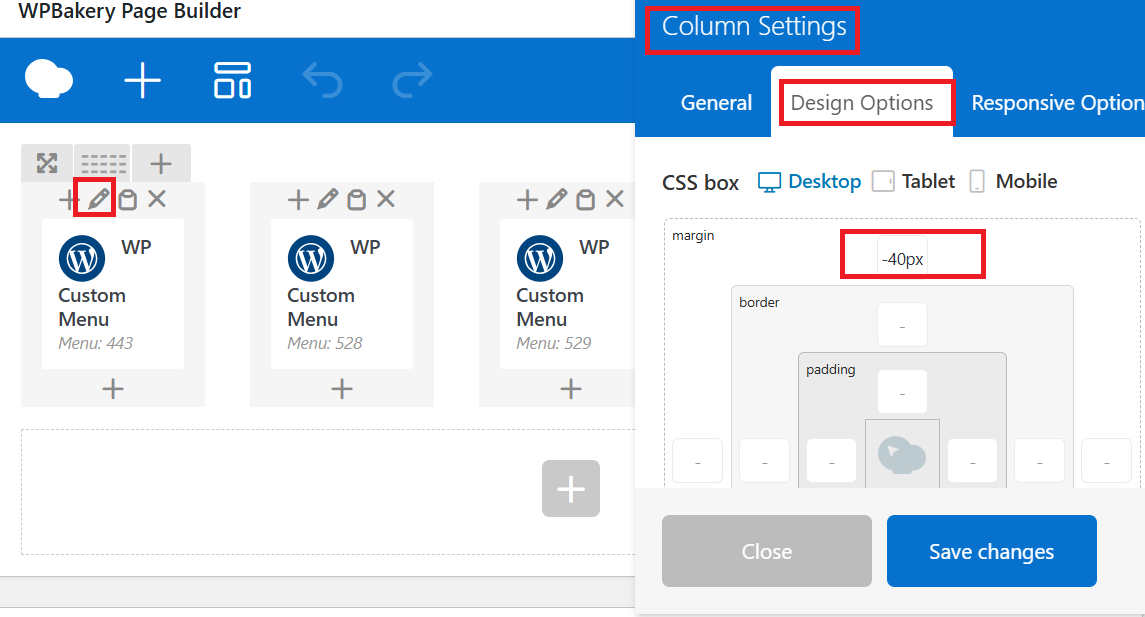Viewport: 1145px width, 617px height.
Task: Click the border left input field
Action: 765,461
